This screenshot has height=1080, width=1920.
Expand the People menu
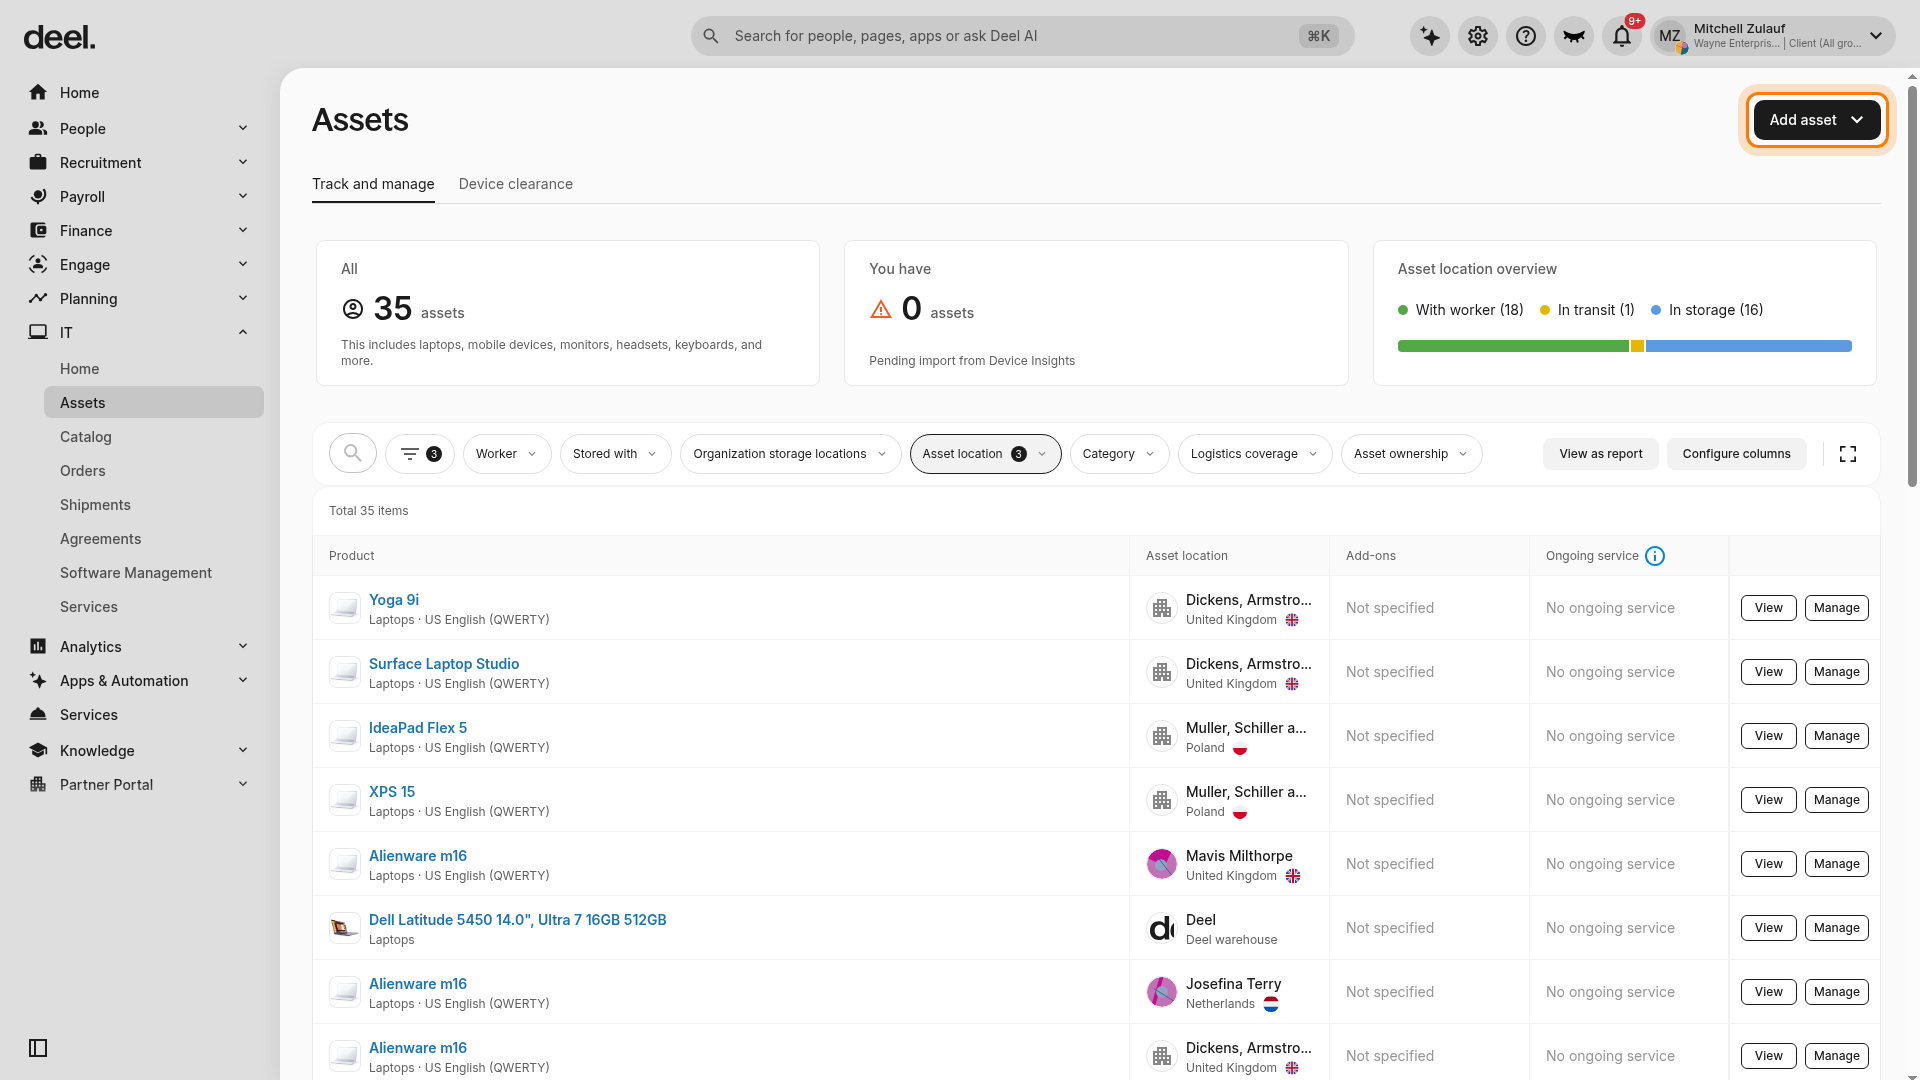tap(140, 128)
